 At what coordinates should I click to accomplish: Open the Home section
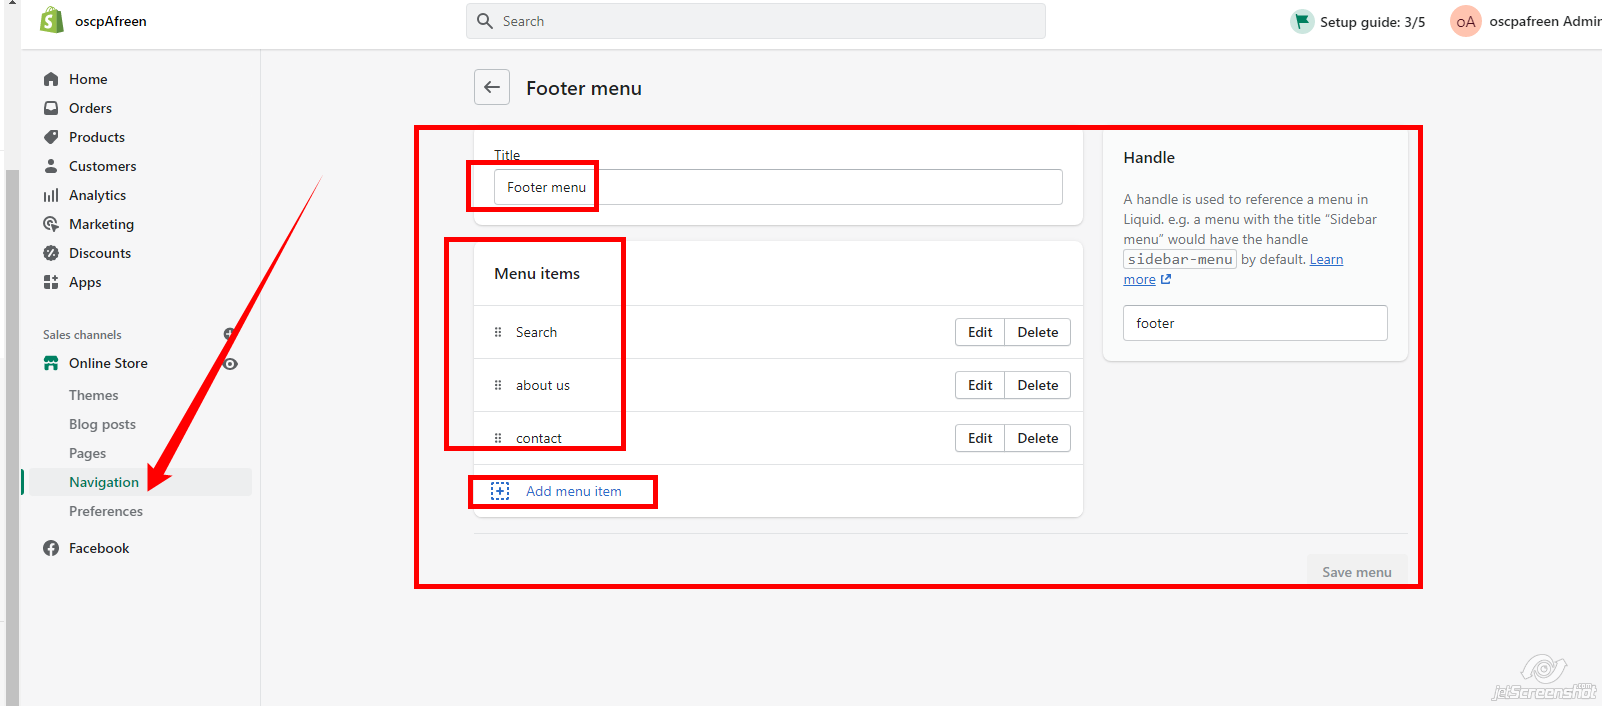click(x=88, y=79)
